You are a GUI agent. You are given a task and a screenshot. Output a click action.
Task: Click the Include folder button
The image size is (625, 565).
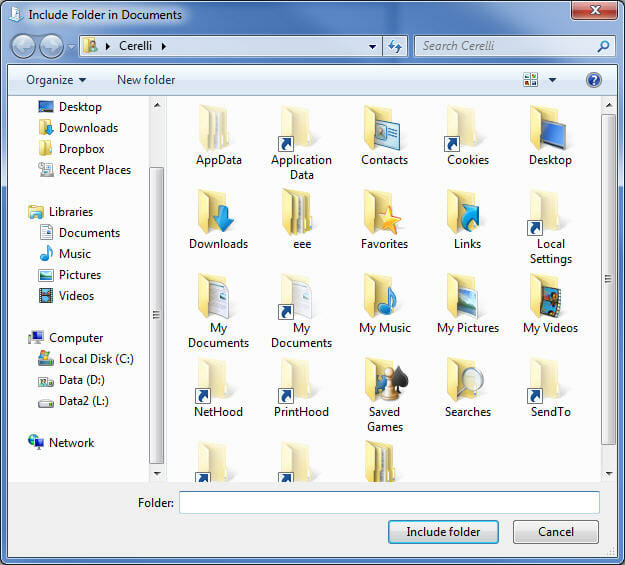click(x=443, y=532)
